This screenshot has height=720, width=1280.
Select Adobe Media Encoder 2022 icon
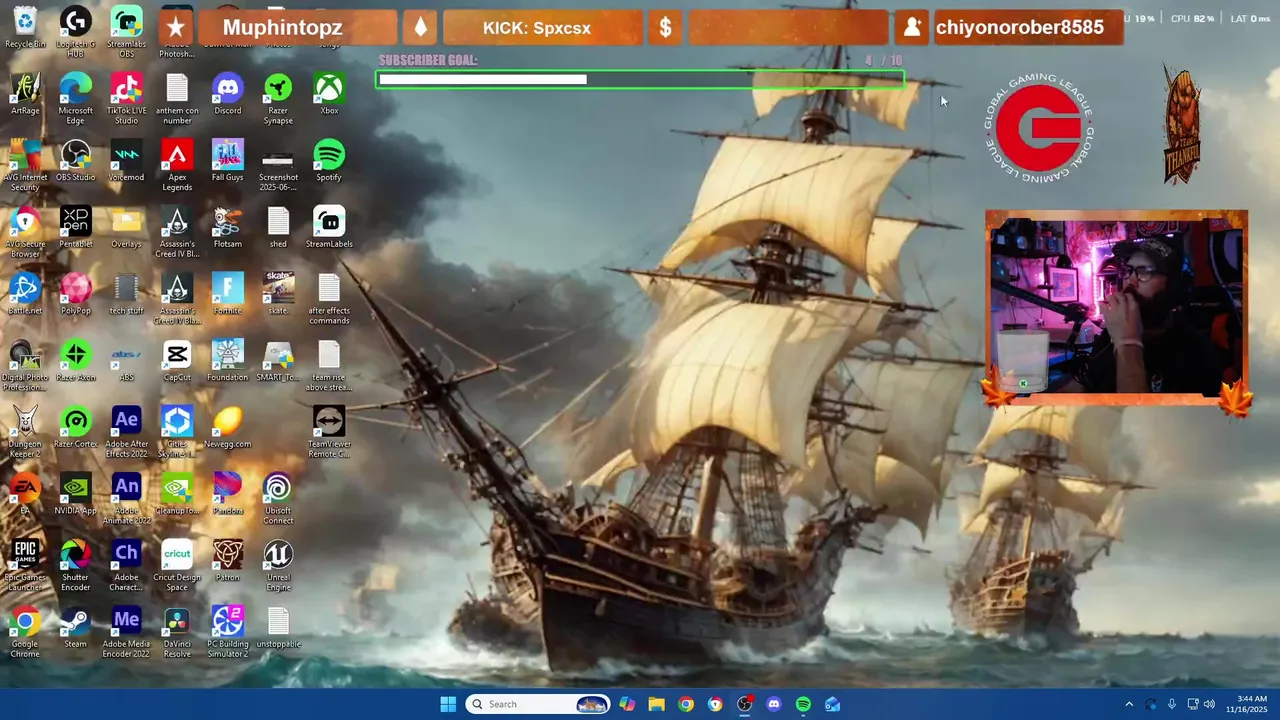[x=127, y=632]
